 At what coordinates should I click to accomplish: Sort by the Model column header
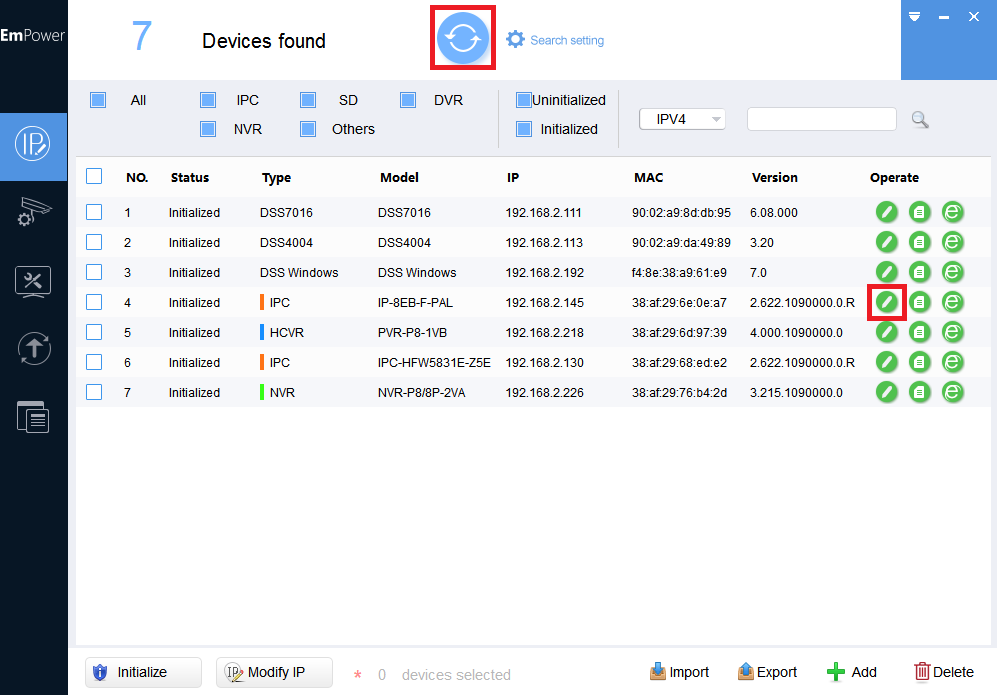(x=399, y=177)
